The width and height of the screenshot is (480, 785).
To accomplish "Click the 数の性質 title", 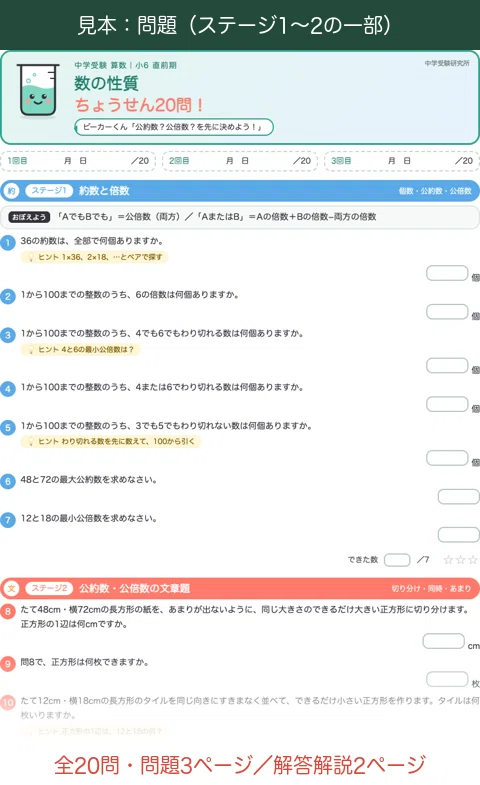I will [106, 83].
